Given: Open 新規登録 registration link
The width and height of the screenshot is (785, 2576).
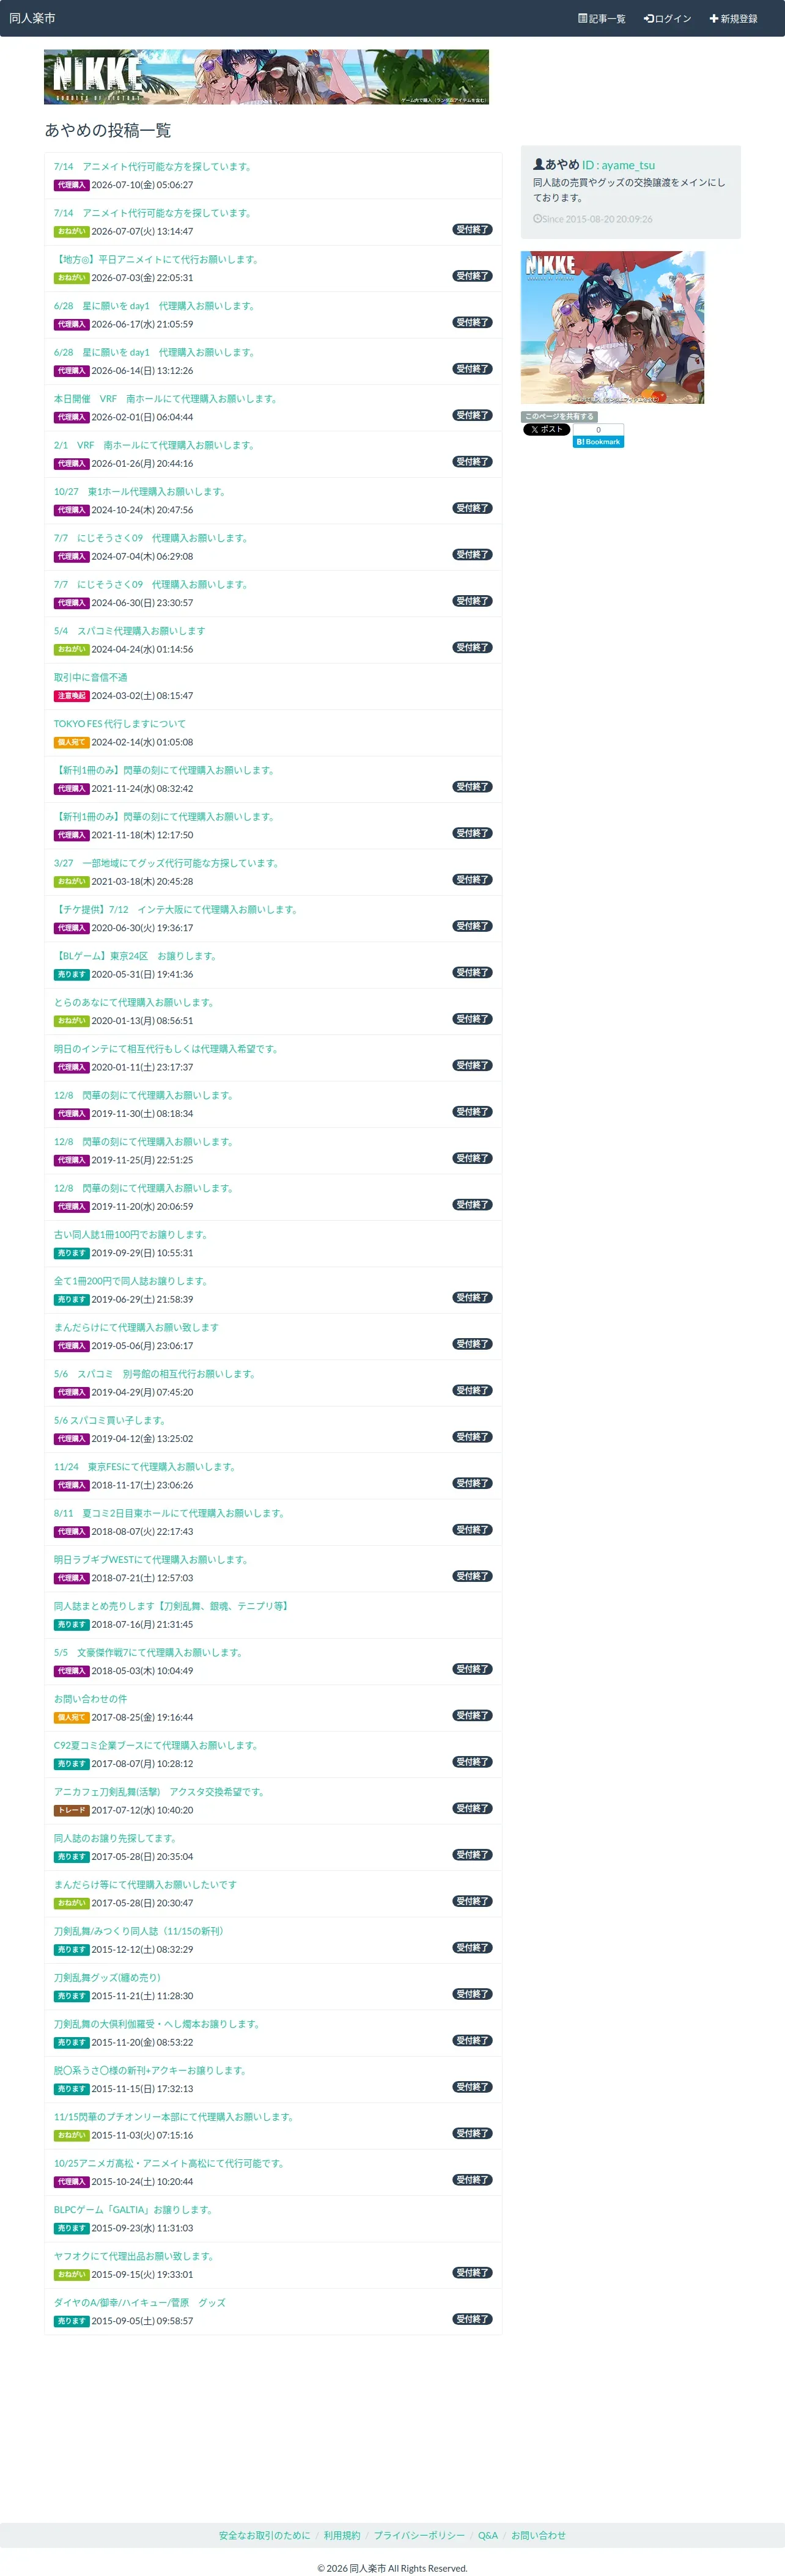Looking at the screenshot, I should coord(733,19).
